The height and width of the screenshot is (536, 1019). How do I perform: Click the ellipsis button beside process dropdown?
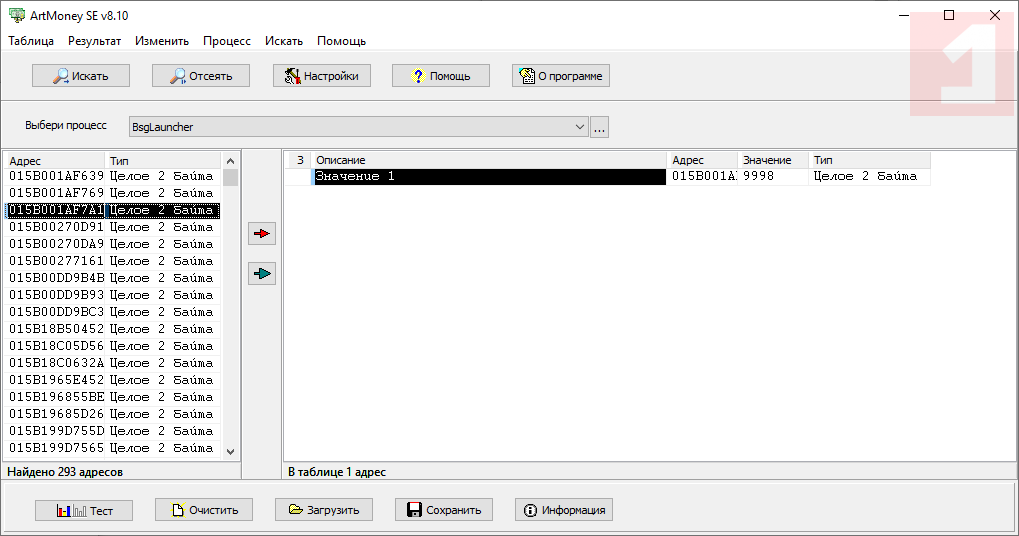(x=599, y=127)
